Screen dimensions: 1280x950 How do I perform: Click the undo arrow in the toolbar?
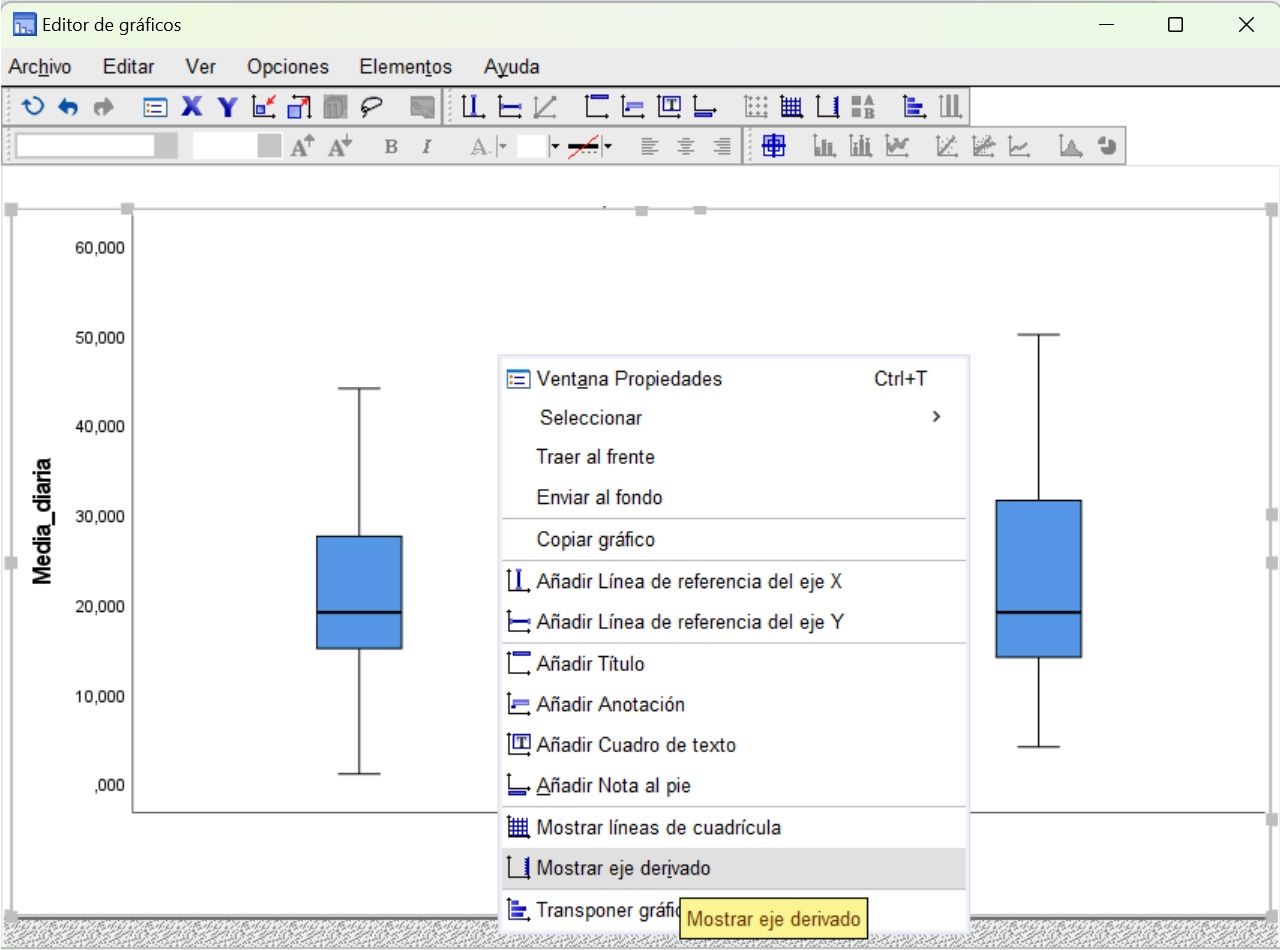coord(68,107)
